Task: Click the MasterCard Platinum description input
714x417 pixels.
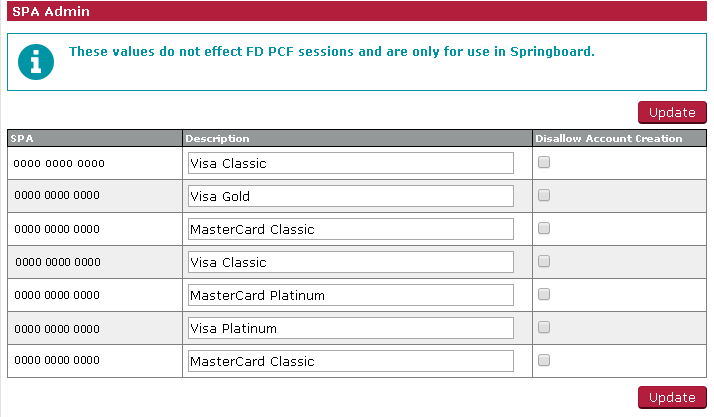Action: coord(351,295)
